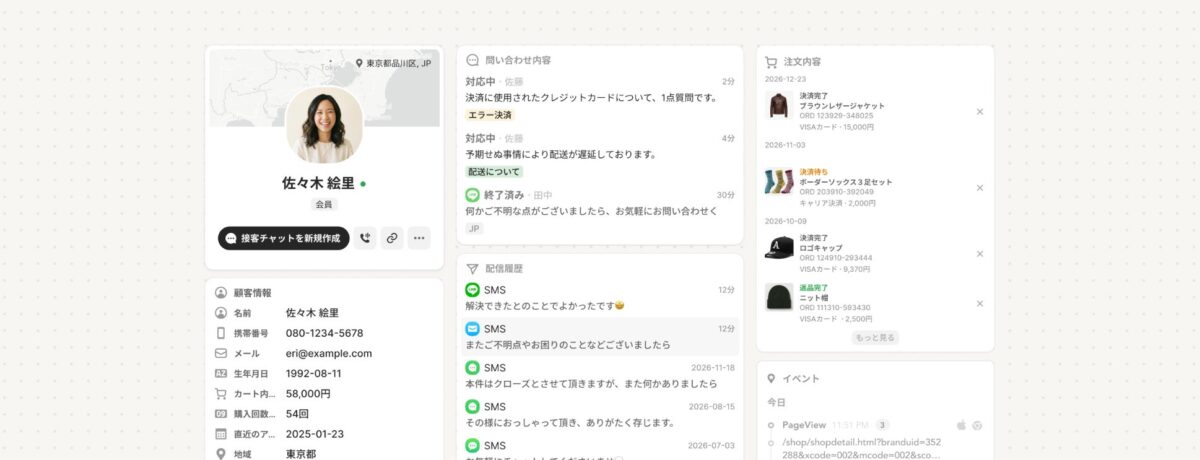Viewport: 1200px width, 460px height.
Task: Open the inquiry about the credit card payment
Action: click(x=600, y=98)
